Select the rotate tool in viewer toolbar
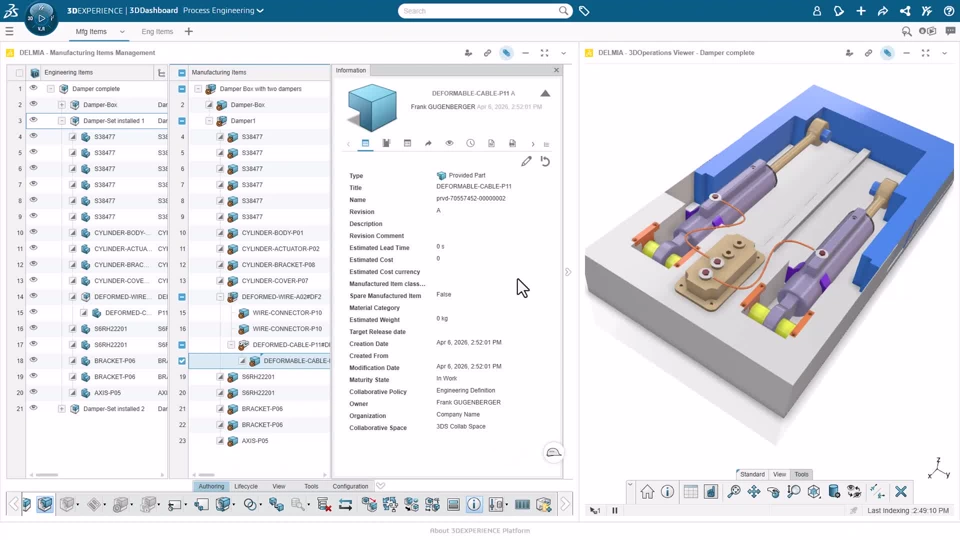The height and width of the screenshot is (540, 960). pyautogui.click(x=774, y=492)
